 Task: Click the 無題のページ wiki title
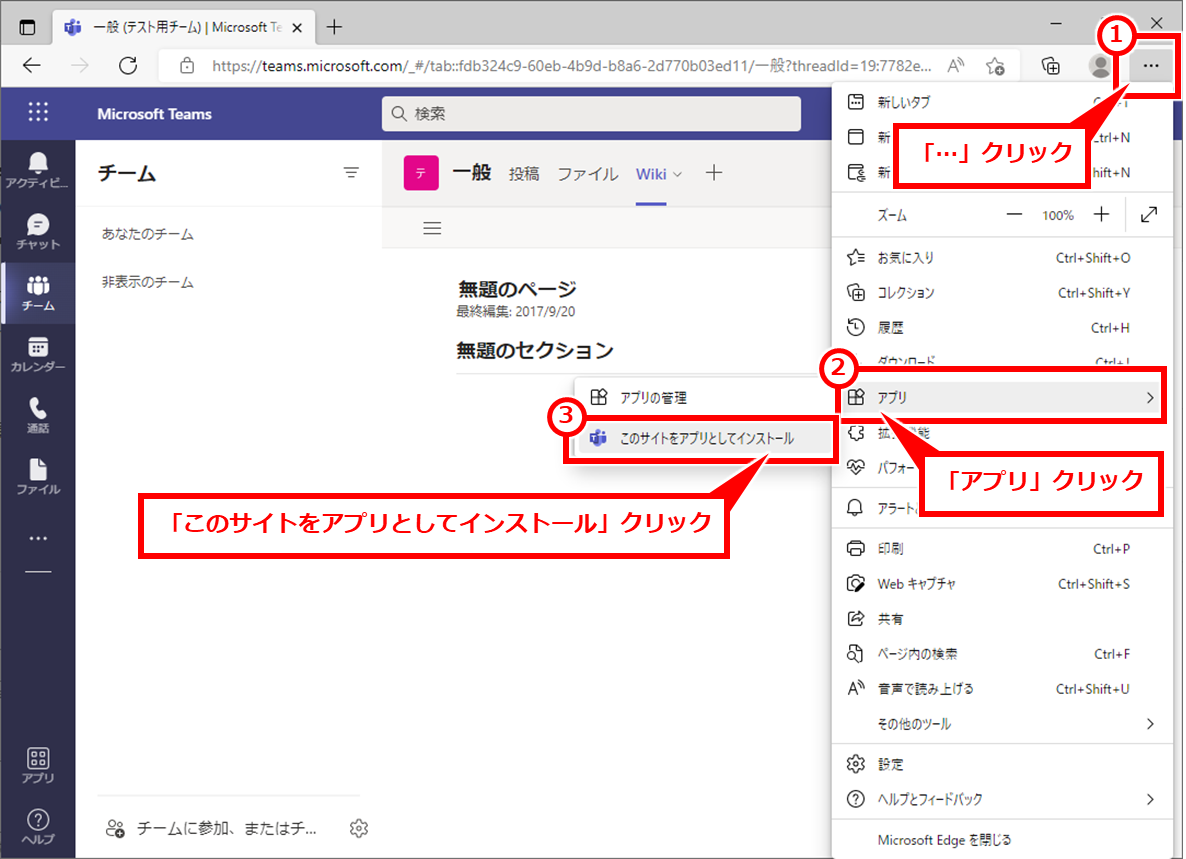[517, 289]
